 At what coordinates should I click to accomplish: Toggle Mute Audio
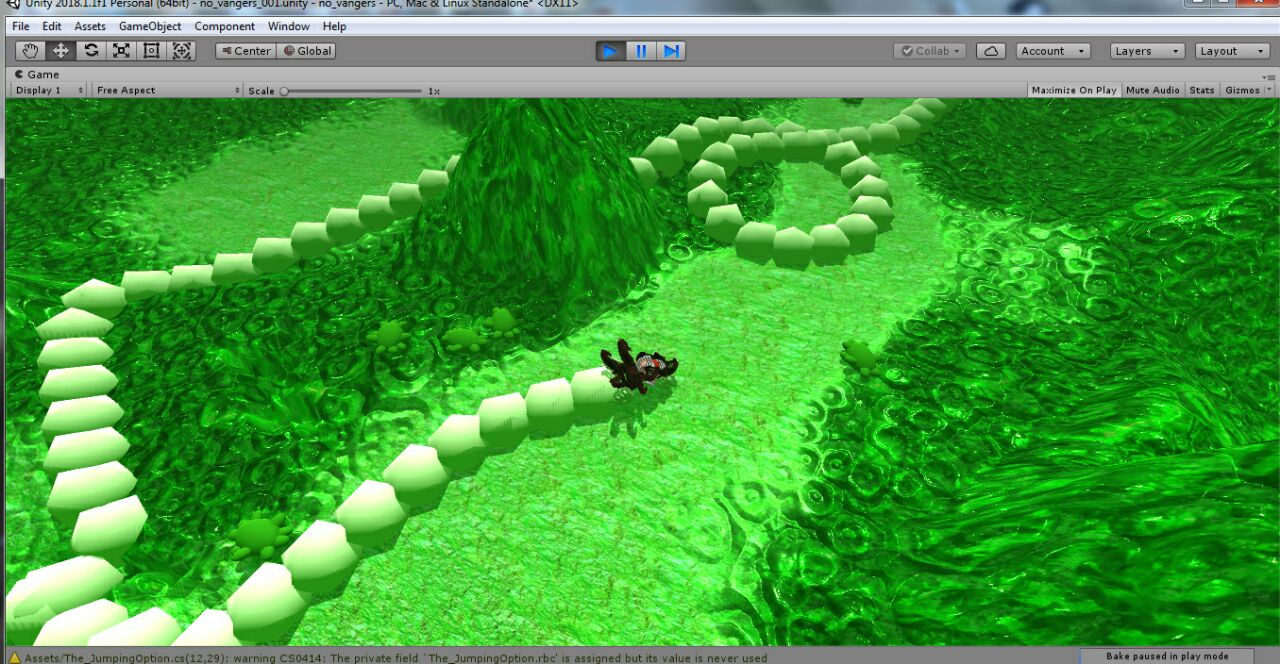coord(1152,90)
